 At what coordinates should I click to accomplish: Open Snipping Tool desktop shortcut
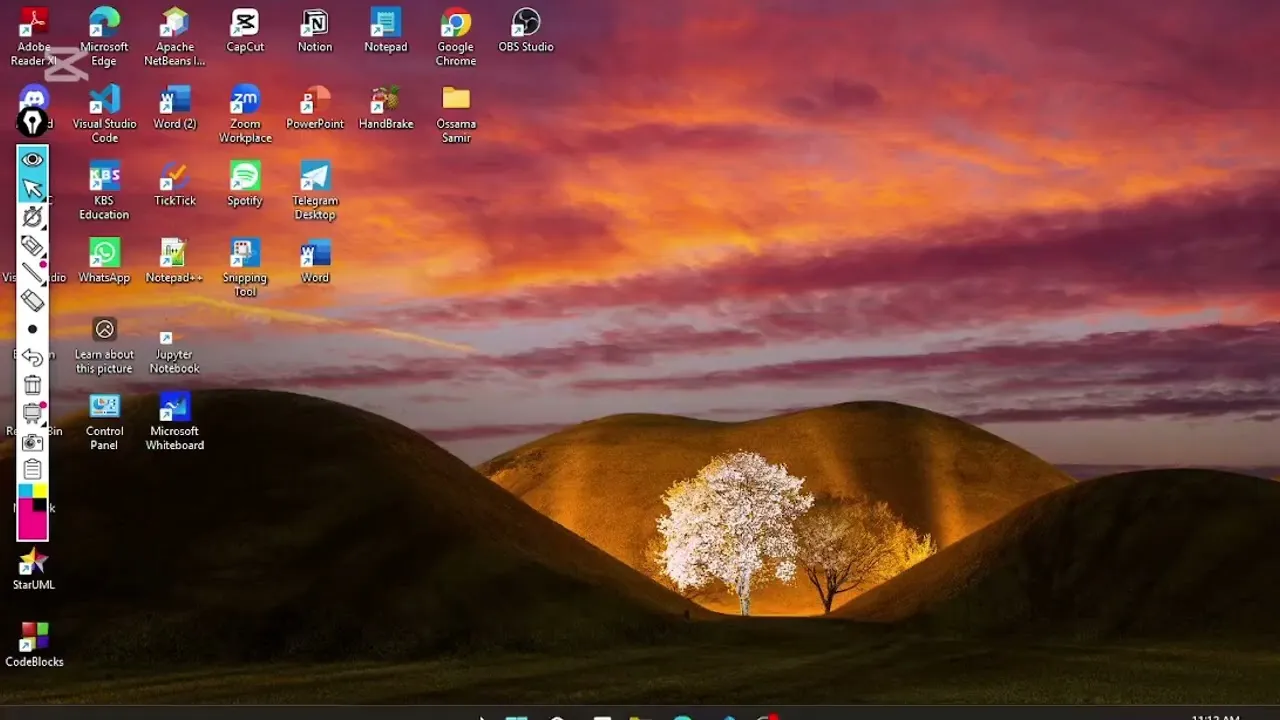[x=245, y=268]
